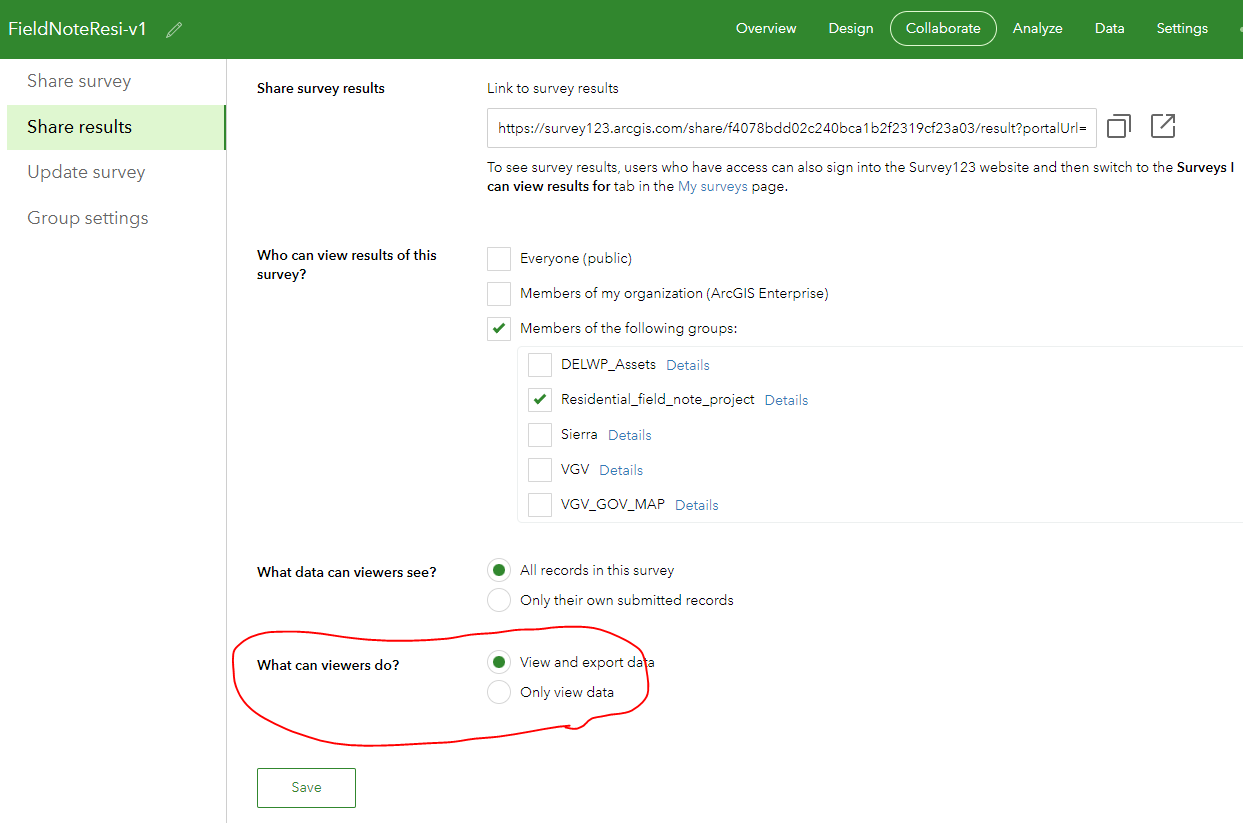Go to the Settings tab
The width and height of the screenshot is (1243, 823).
[1181, 28]
